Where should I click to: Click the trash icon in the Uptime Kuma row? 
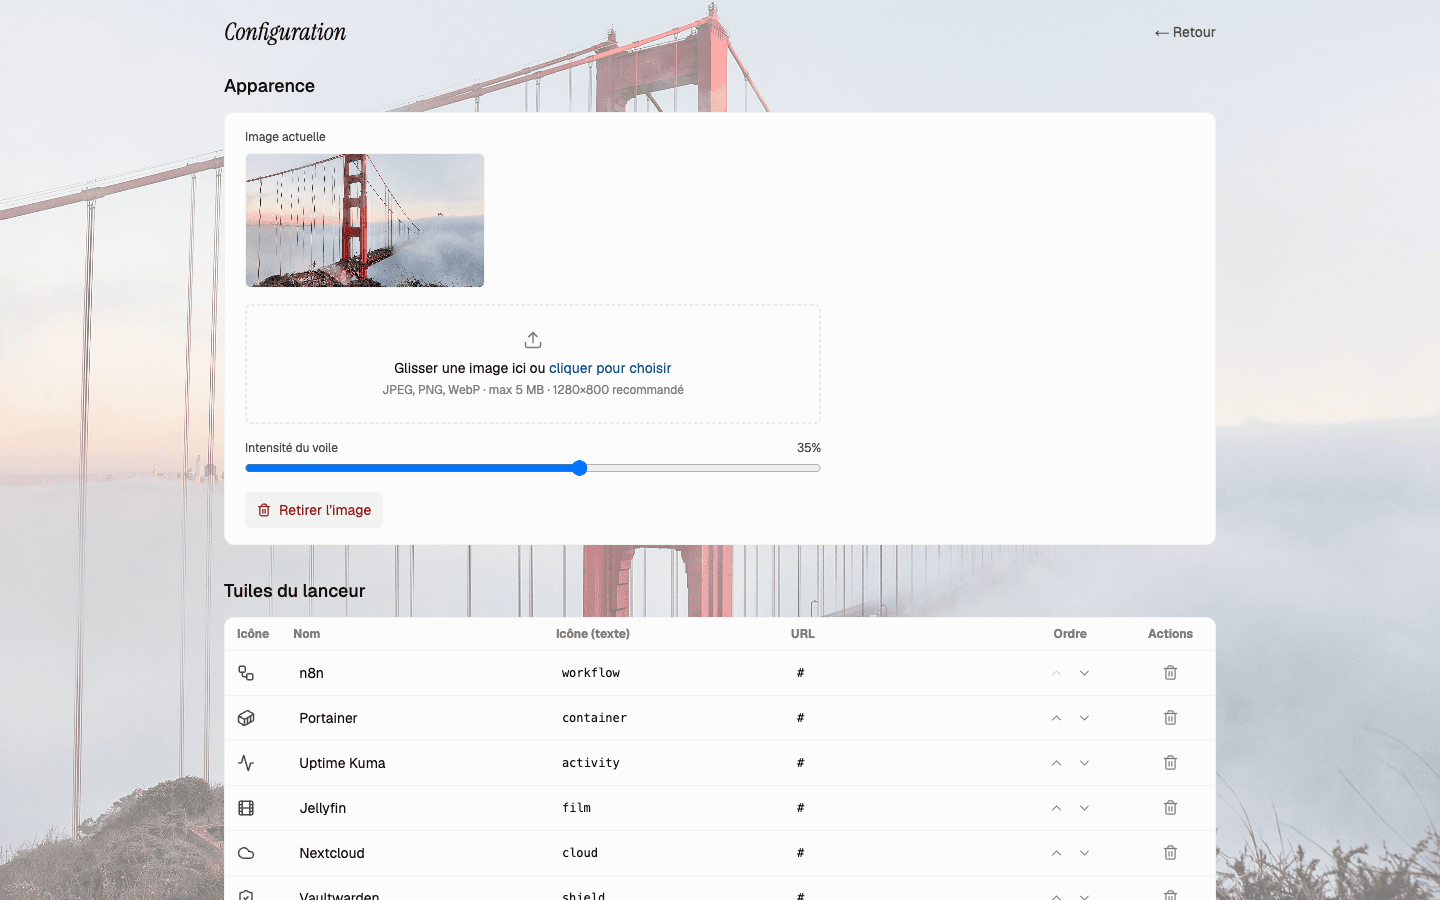1170,763
